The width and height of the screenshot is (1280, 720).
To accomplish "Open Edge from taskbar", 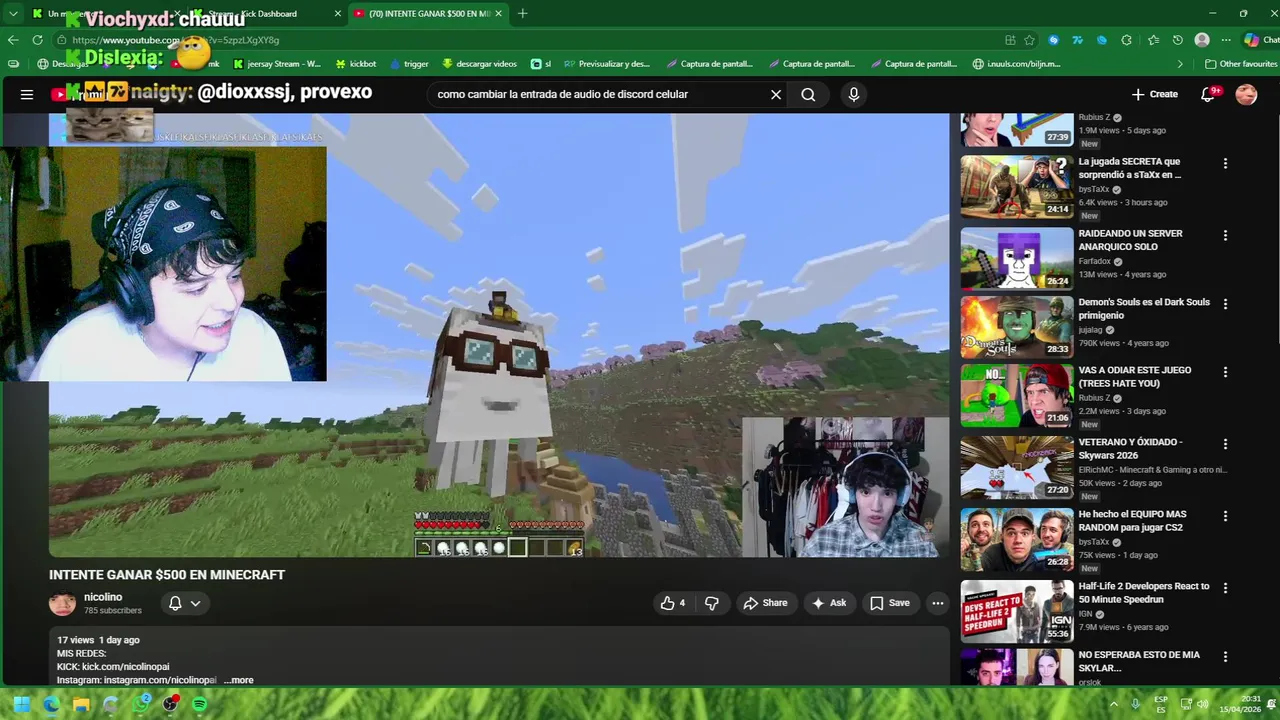I will (x=51, y=704).
